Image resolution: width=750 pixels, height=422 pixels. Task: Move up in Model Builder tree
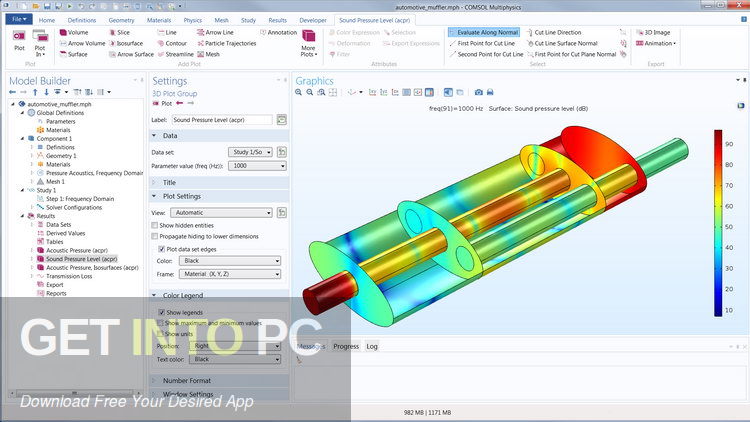pos(35,92)
